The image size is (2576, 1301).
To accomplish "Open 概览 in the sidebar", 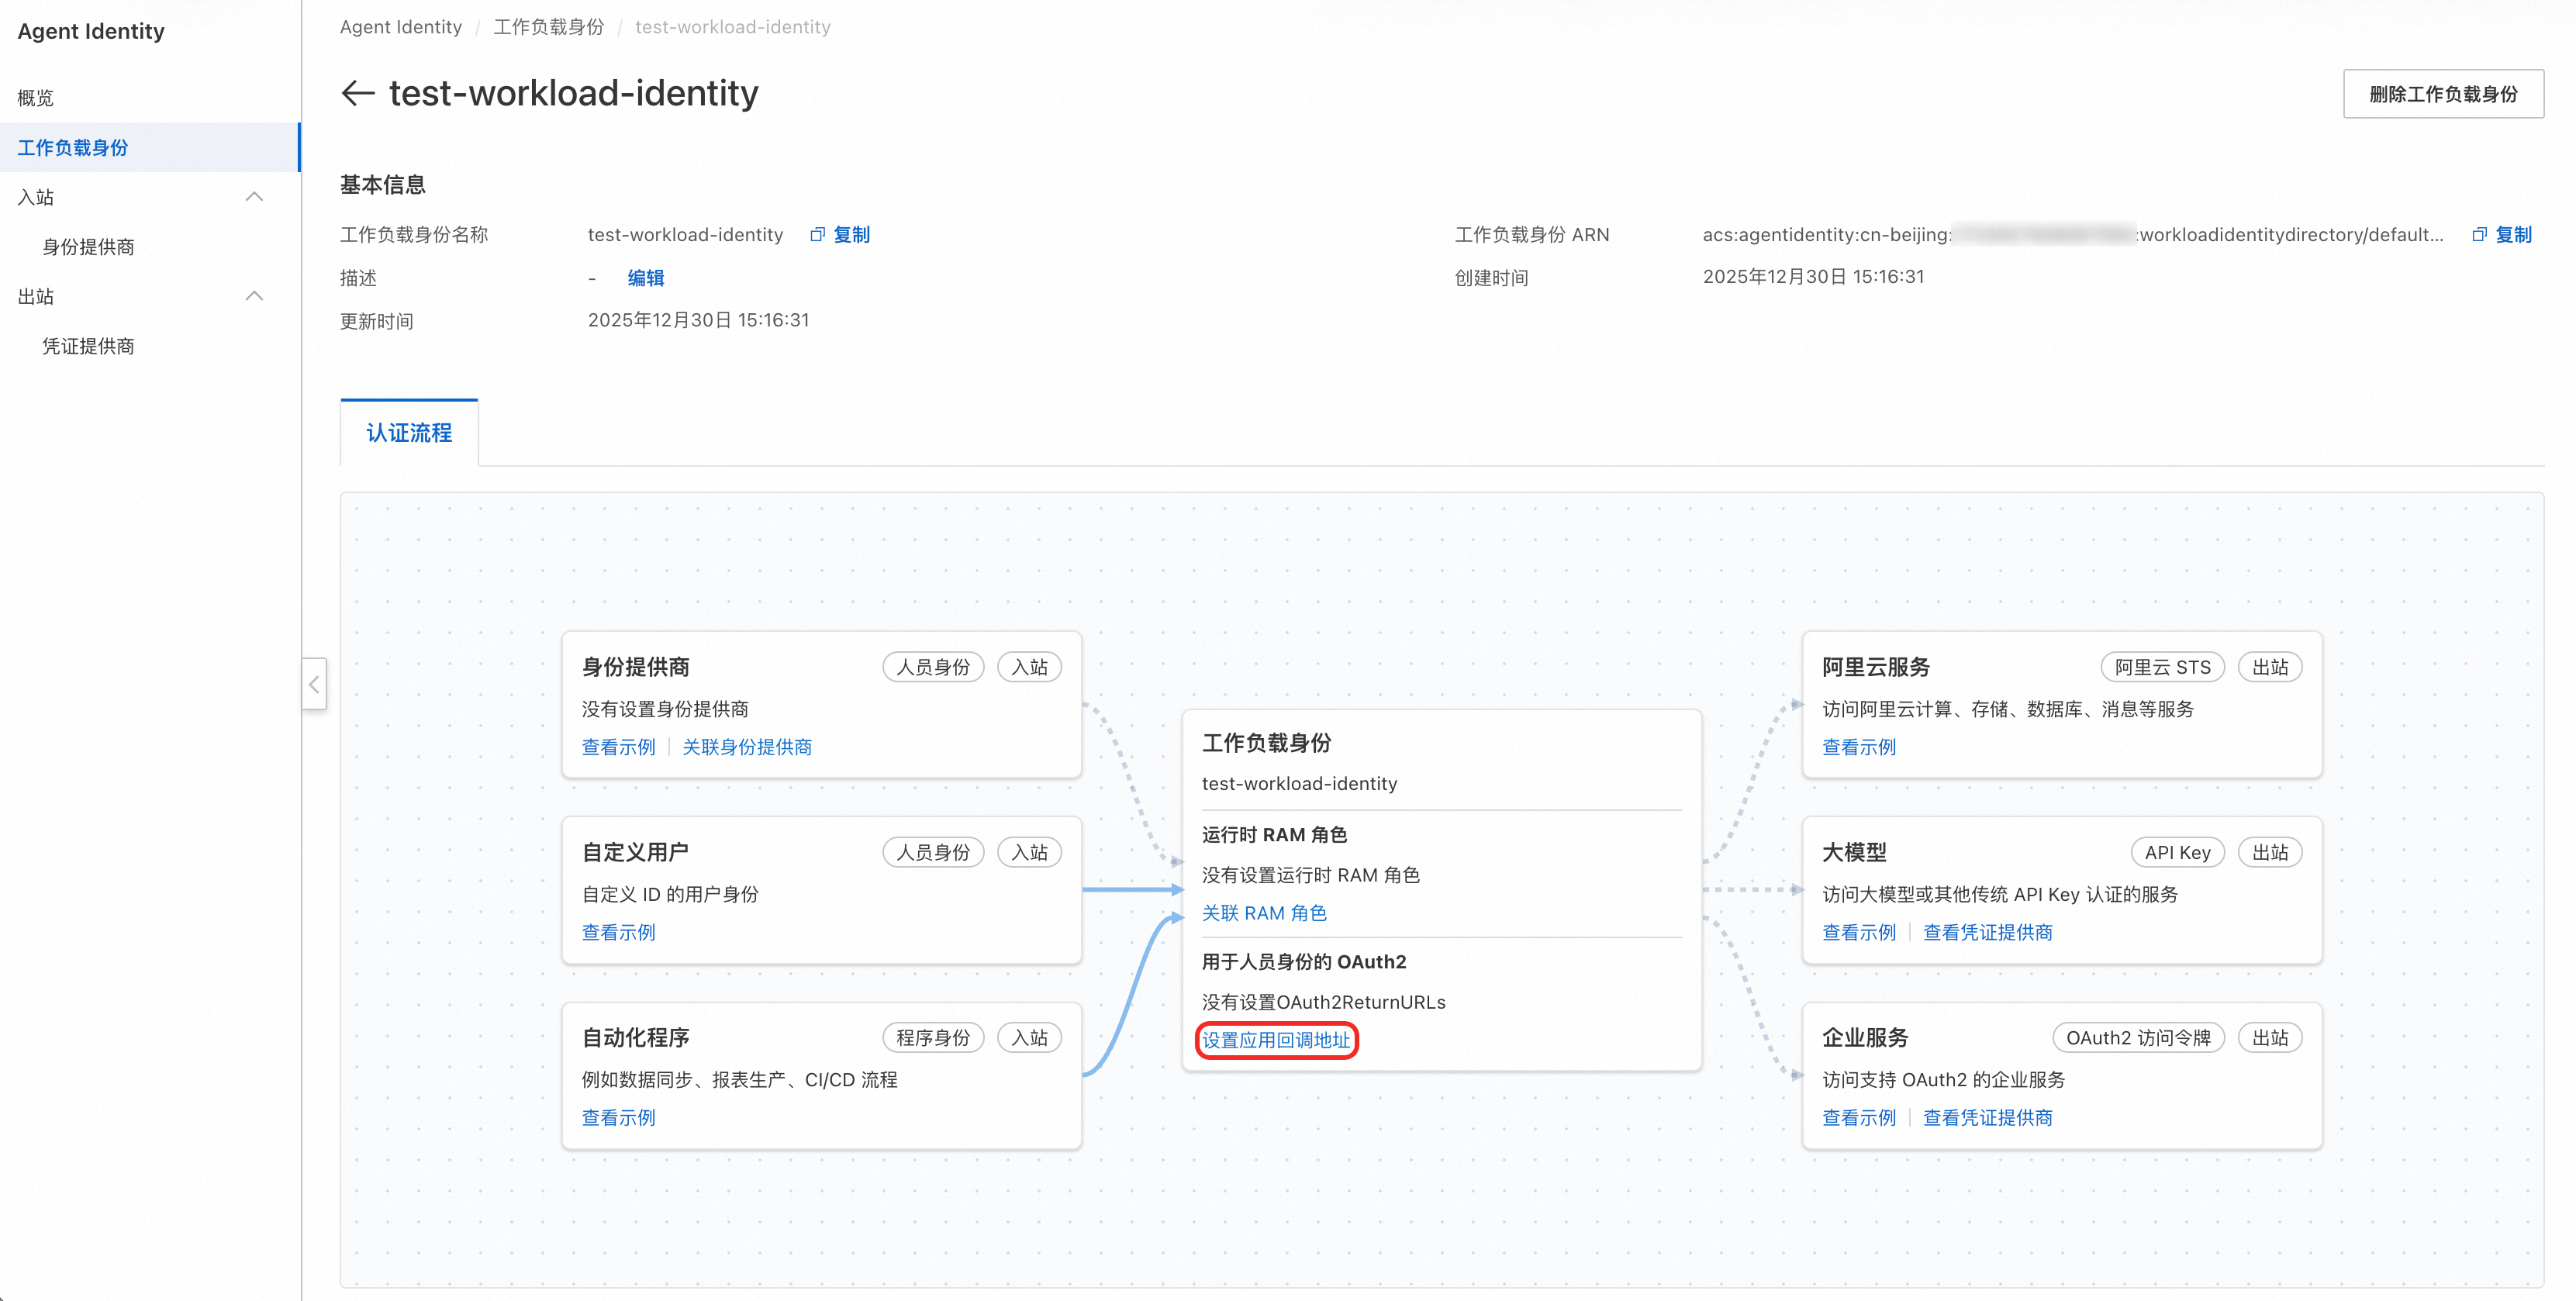I will coord(36,98).
